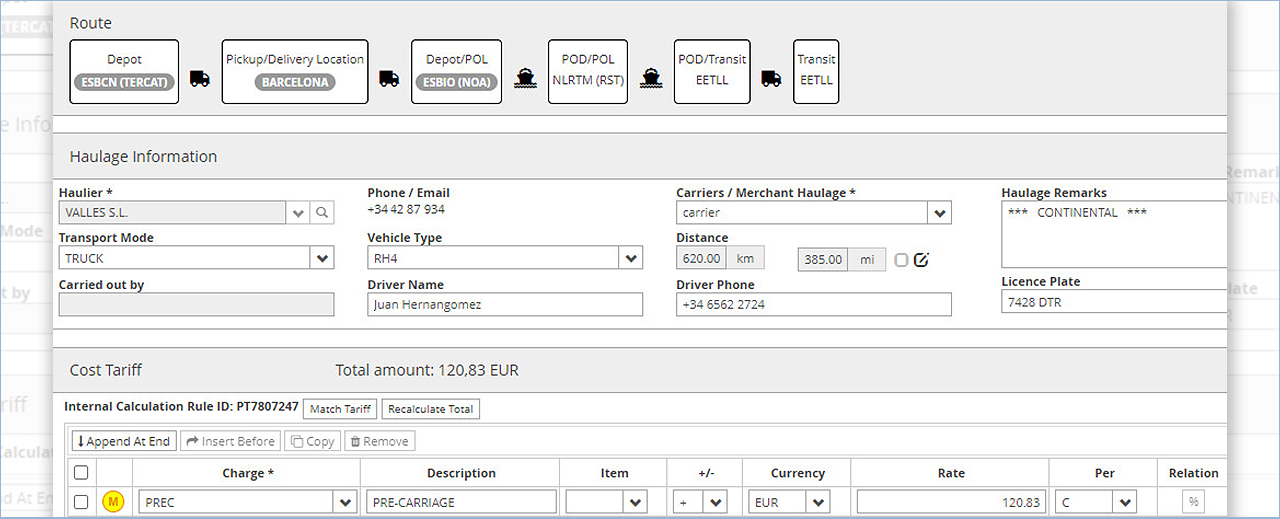Click the Distance edit pencil icon

[x=921, y=260]
